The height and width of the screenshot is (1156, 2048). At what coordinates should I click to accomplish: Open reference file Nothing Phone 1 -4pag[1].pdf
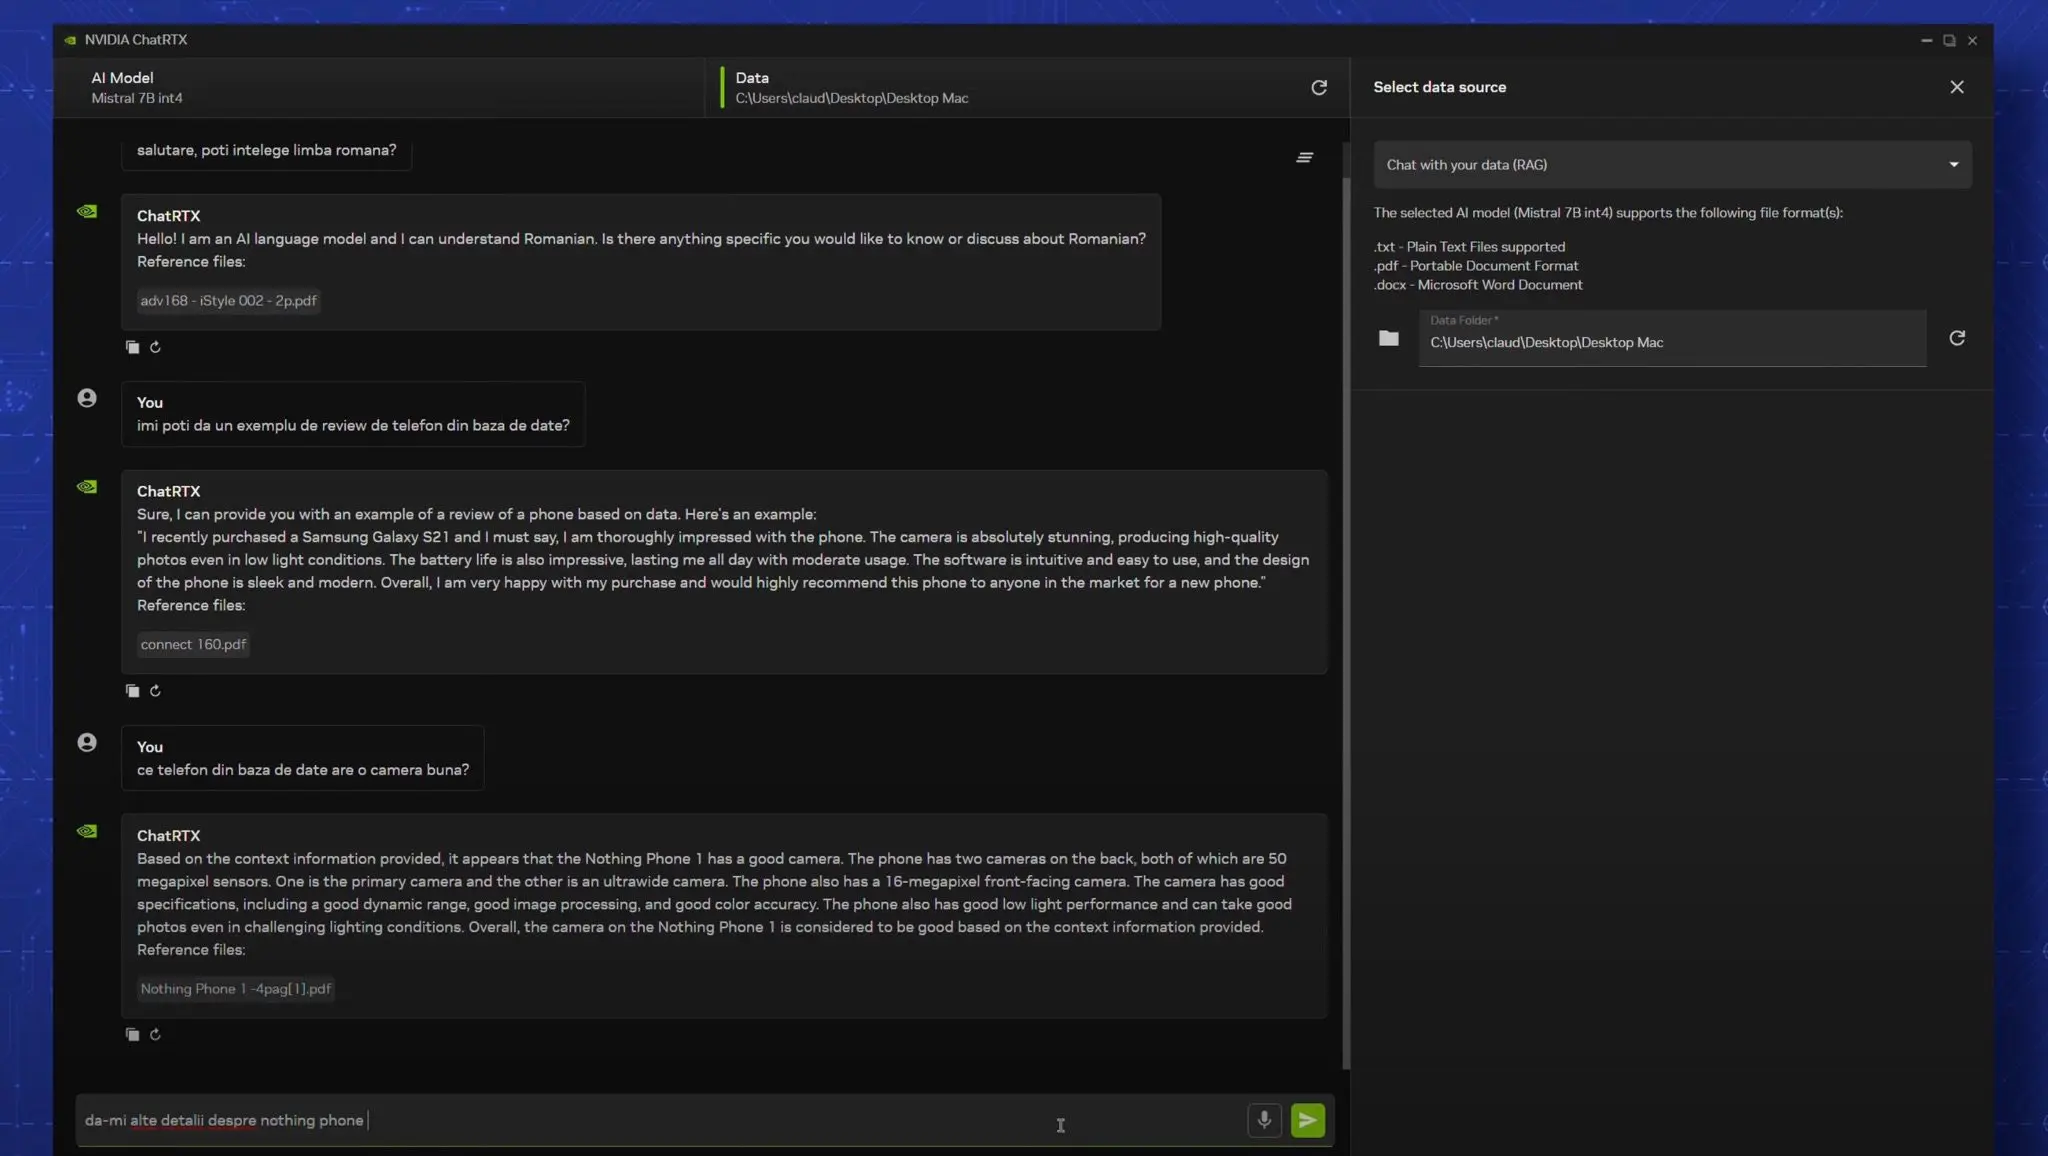click(235, 989)
